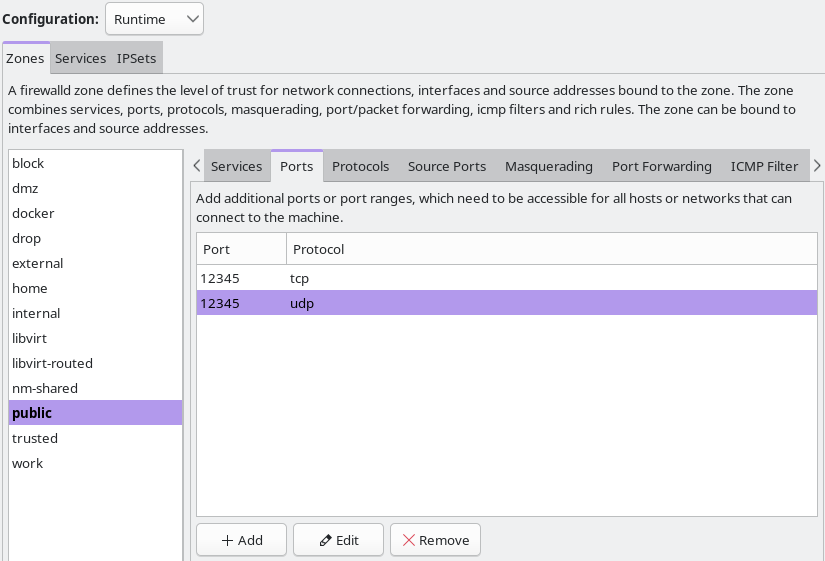Select the nm-shared zone
Screen dimensions: 825x561
coord(95,388)
